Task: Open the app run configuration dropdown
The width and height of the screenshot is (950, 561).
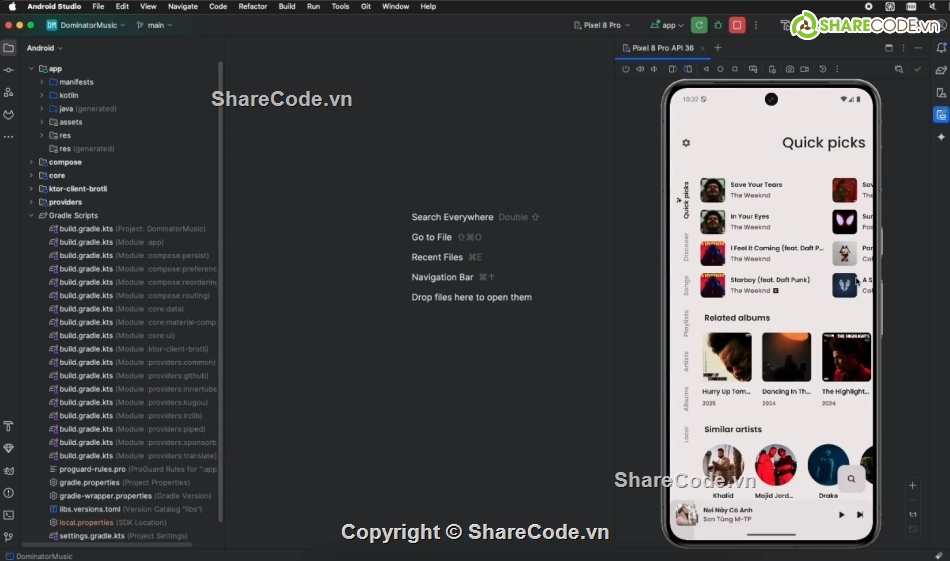Action: point(667,25)
